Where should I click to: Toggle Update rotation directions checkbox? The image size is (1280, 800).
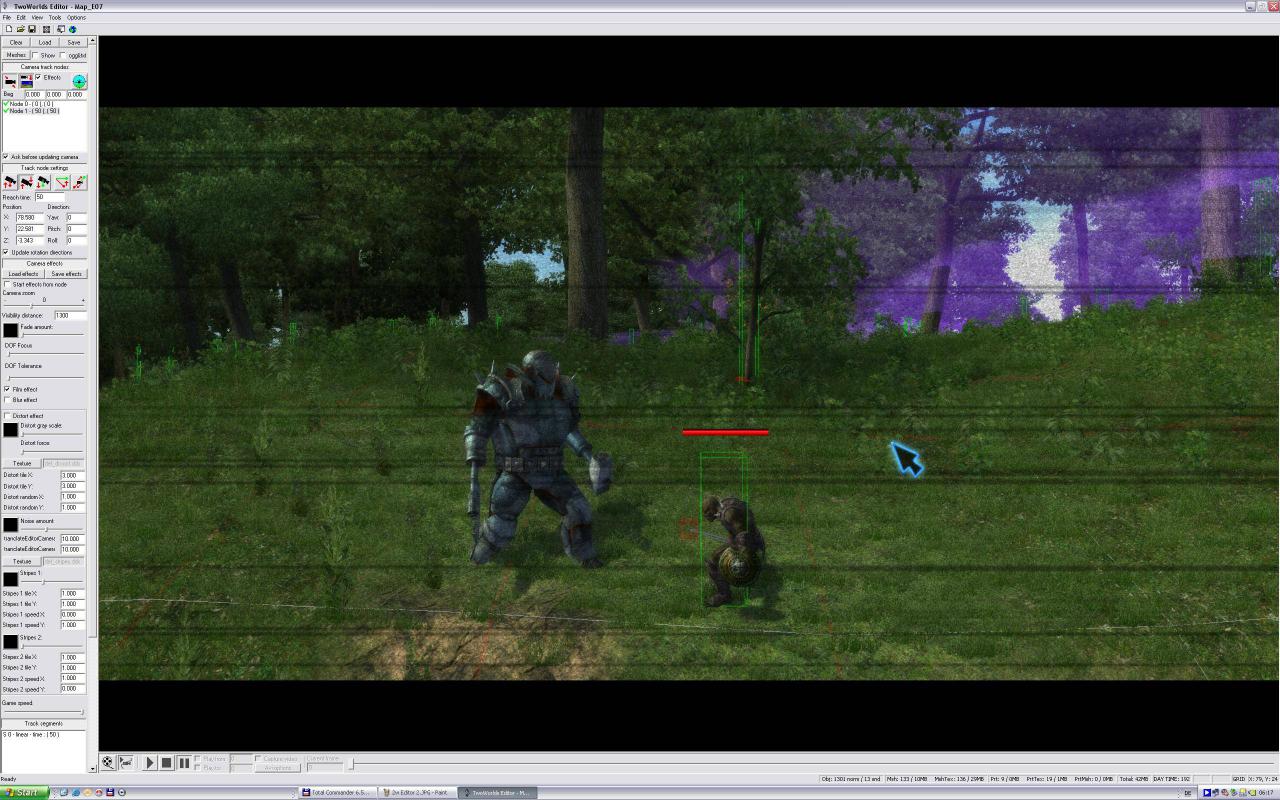[x=6, y=252]
